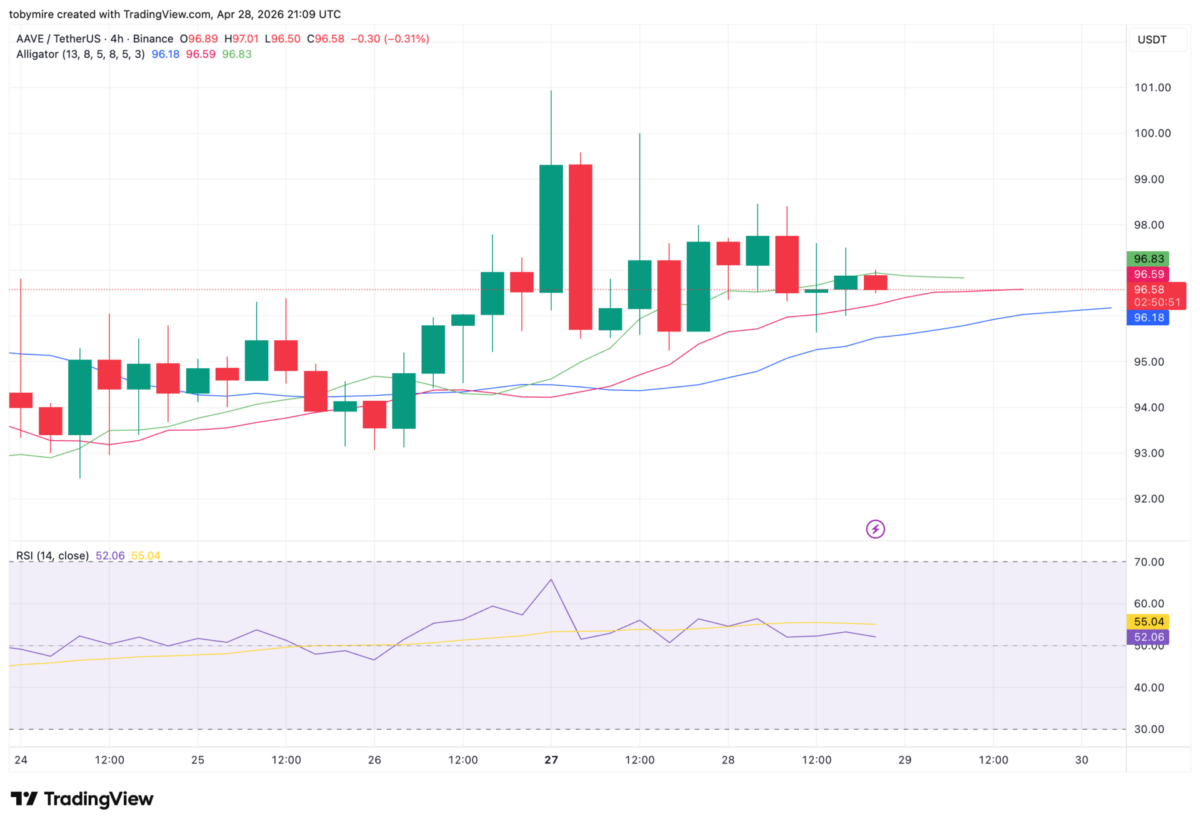Screen dimensions: 1200x826
Task: Select the tallest green candle body
Action: tap(551, 228)
